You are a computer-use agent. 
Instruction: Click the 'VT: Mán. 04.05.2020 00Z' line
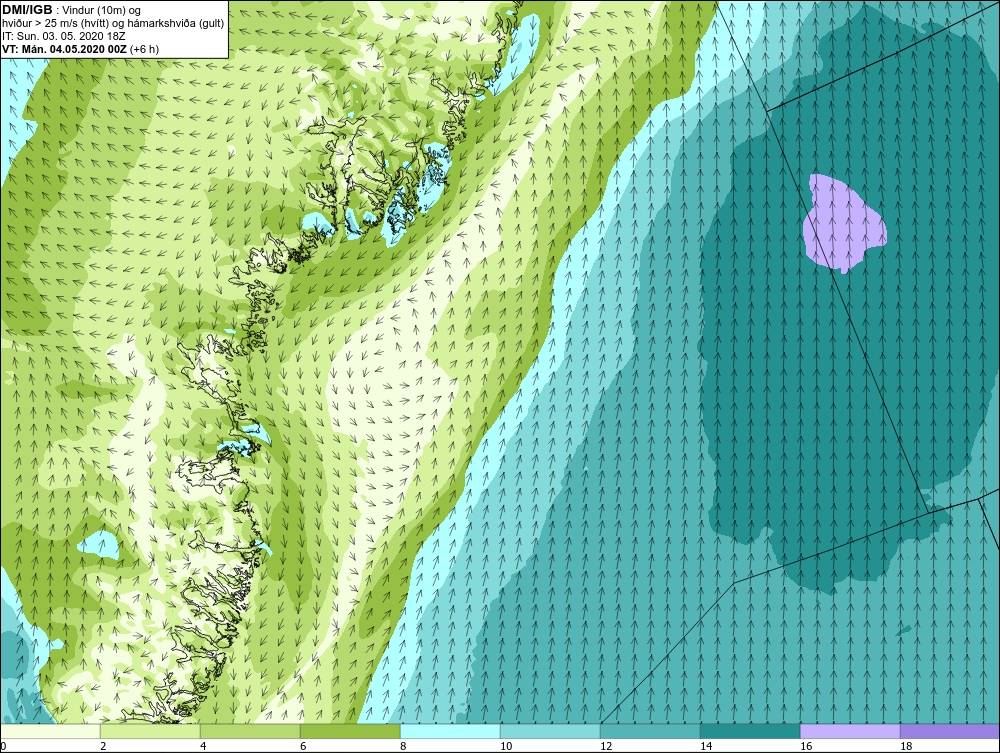80,48
